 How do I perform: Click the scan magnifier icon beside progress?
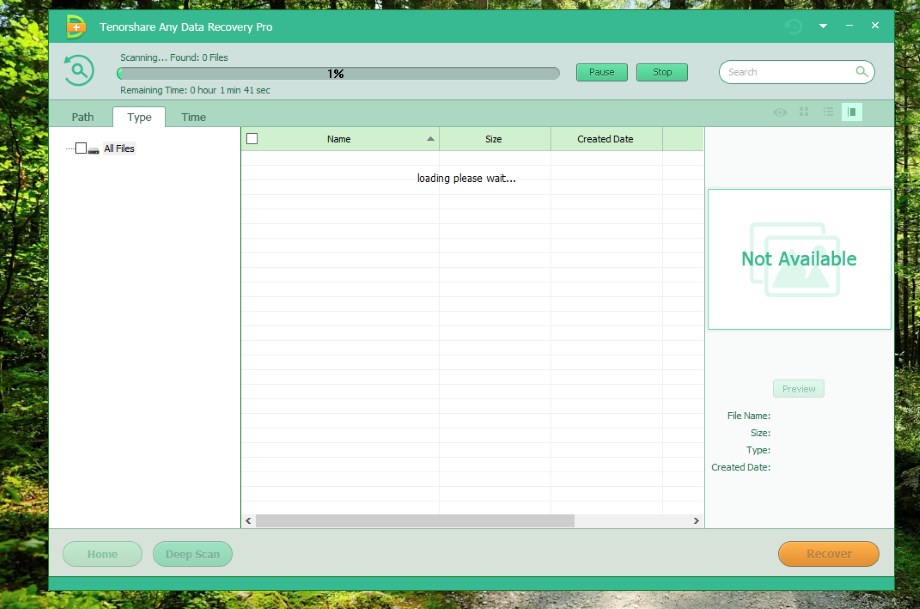78,71
